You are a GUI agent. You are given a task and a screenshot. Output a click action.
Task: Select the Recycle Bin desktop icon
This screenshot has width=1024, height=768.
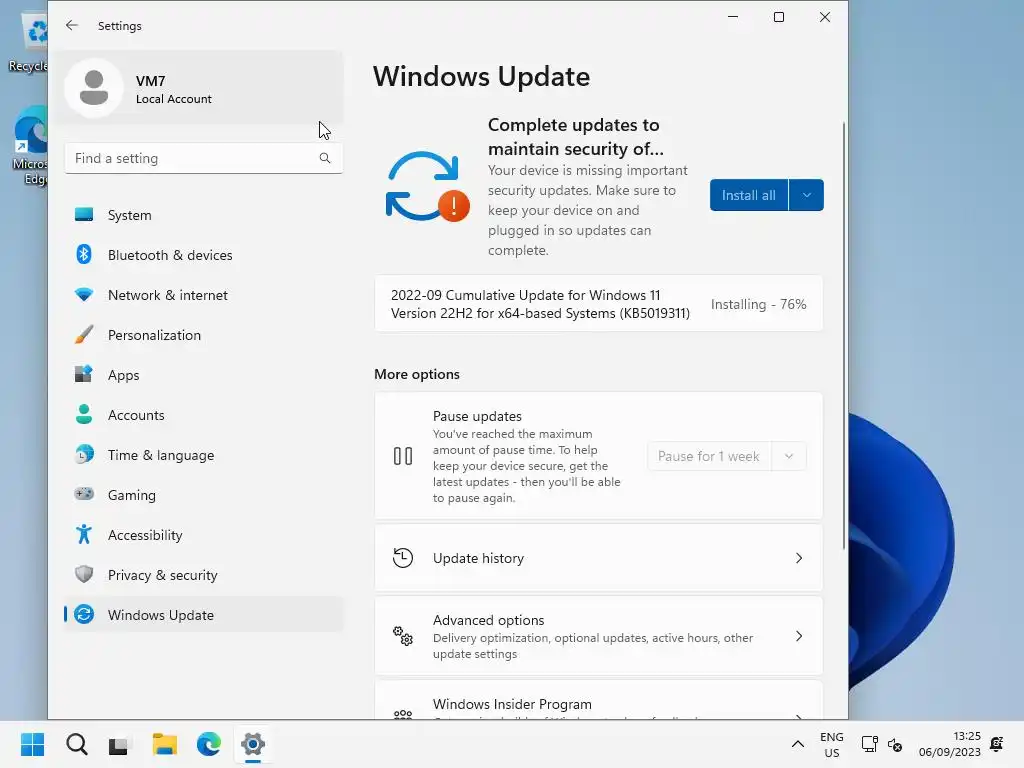(29, 44)
